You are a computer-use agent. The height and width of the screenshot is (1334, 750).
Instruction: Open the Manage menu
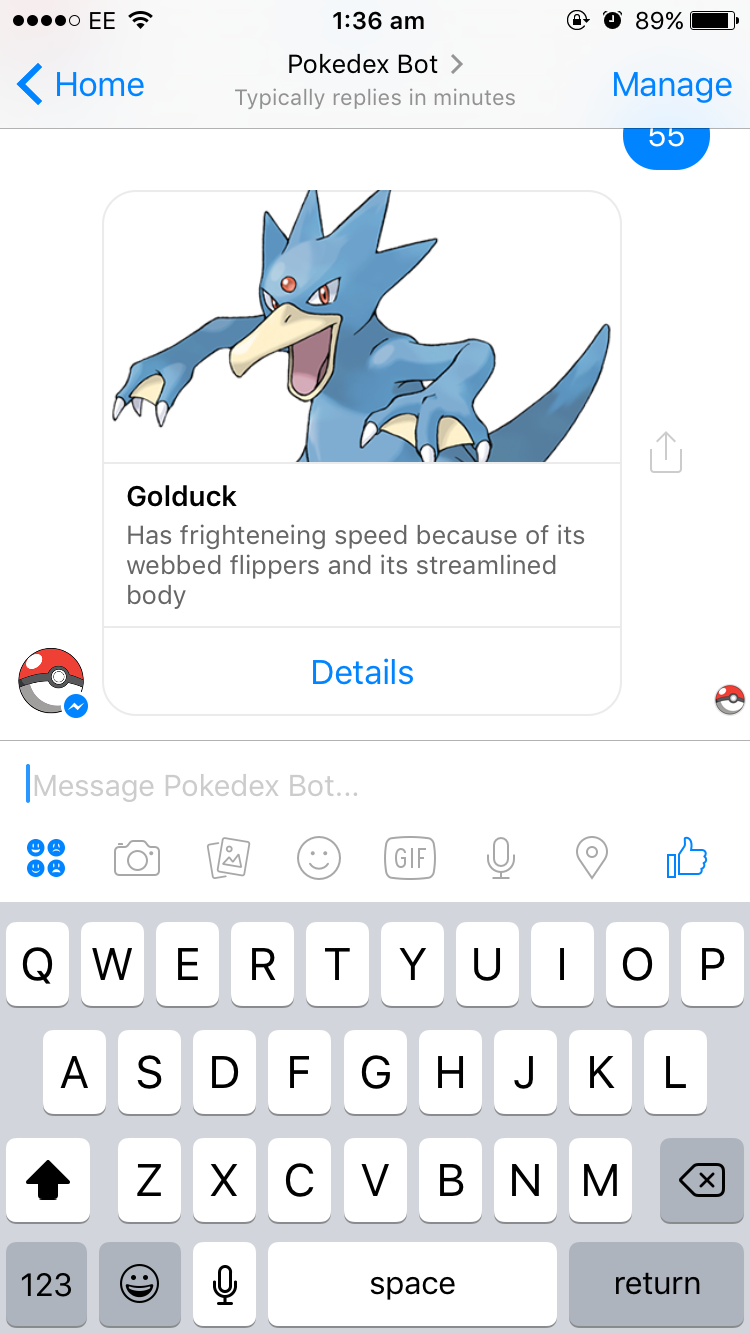coord(672,85)
